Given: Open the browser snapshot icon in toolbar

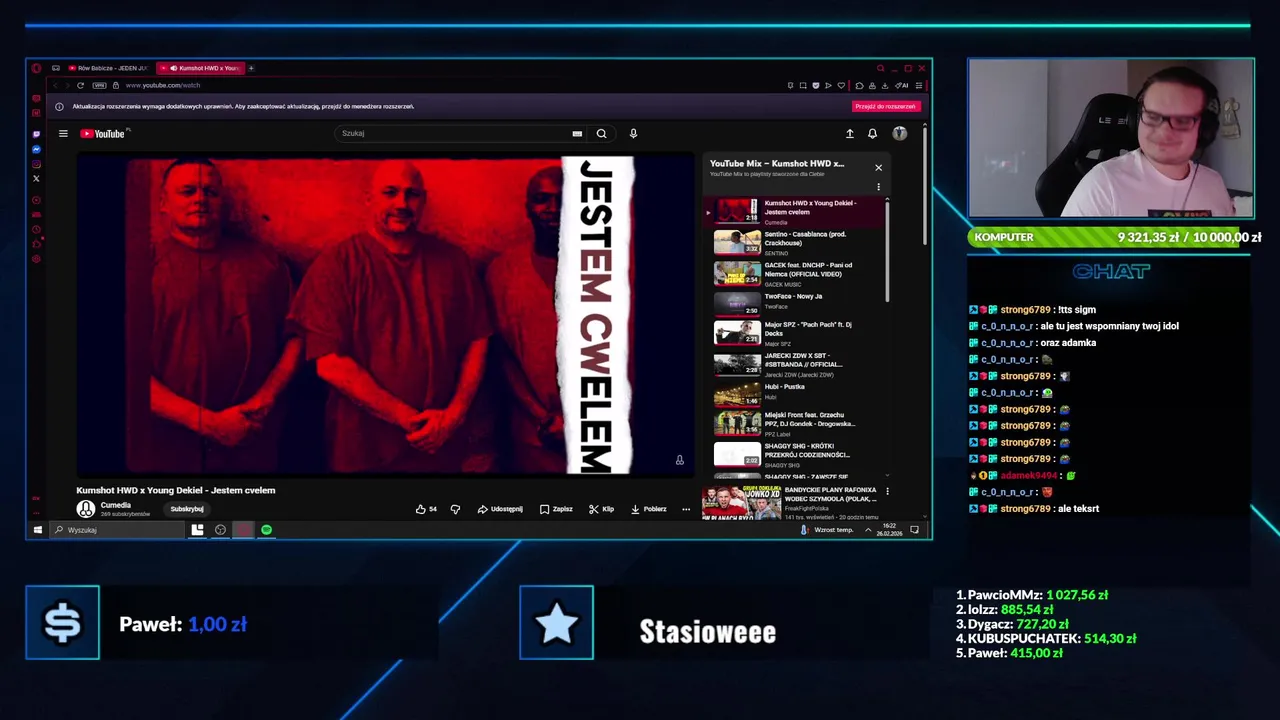Looking at the screenshot, I should [803, 85].
